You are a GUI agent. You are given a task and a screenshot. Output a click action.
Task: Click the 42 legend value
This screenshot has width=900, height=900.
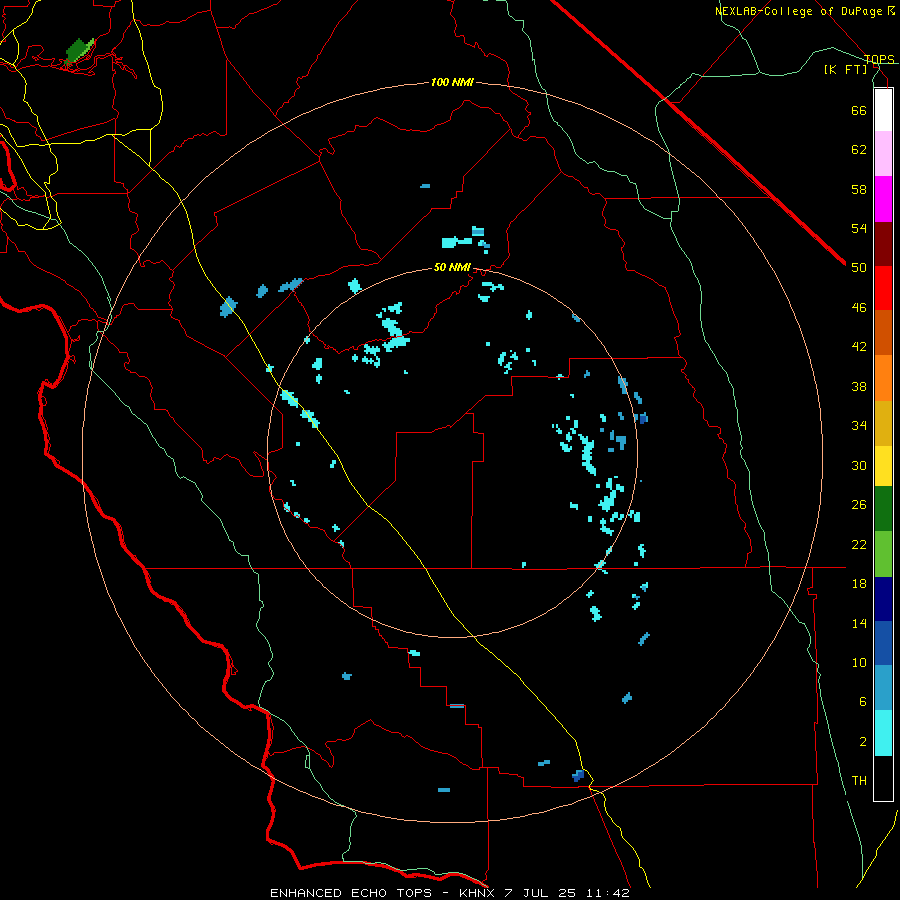coord(859,347)
